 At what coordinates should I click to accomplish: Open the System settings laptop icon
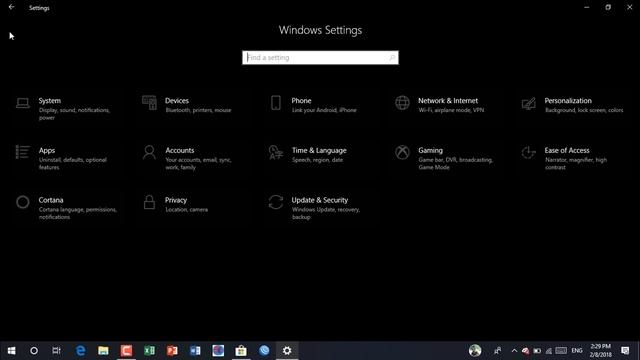pos(23,103)
